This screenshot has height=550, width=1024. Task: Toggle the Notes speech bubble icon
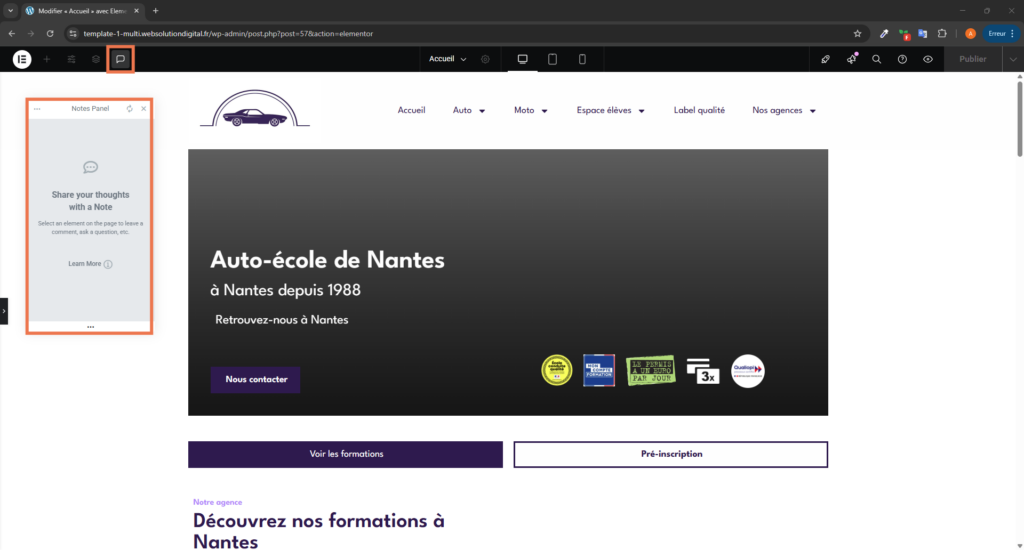[x=120, y=59]
